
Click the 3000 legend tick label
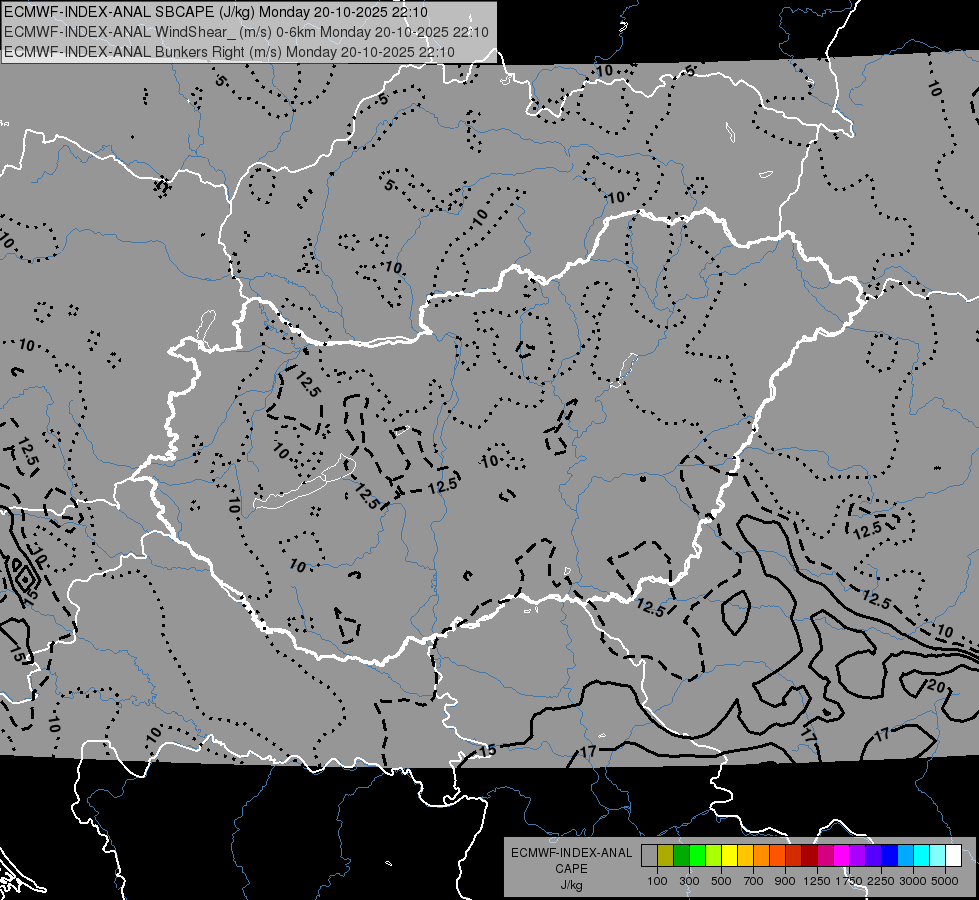[913, 881]
